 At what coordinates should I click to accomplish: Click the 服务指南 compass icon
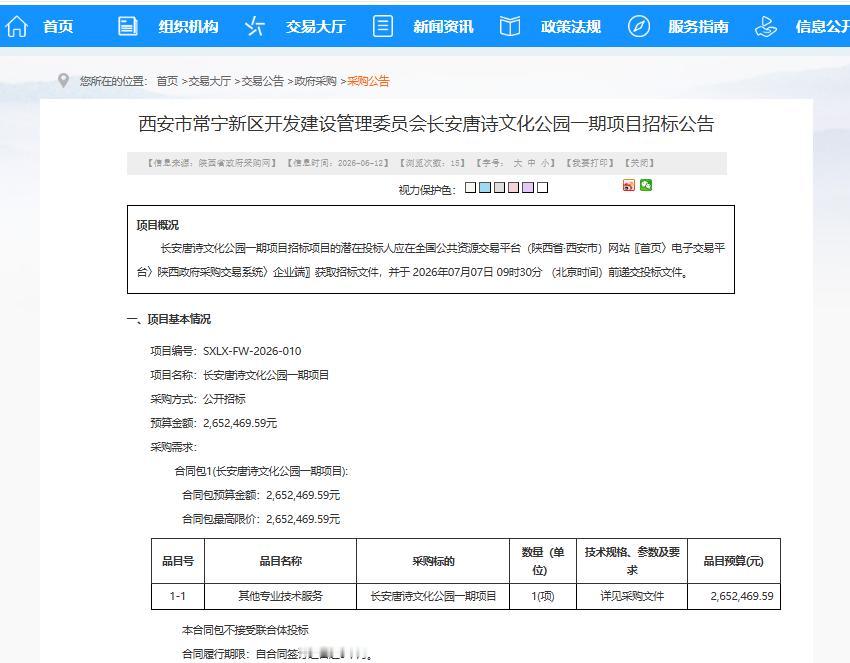639,26
